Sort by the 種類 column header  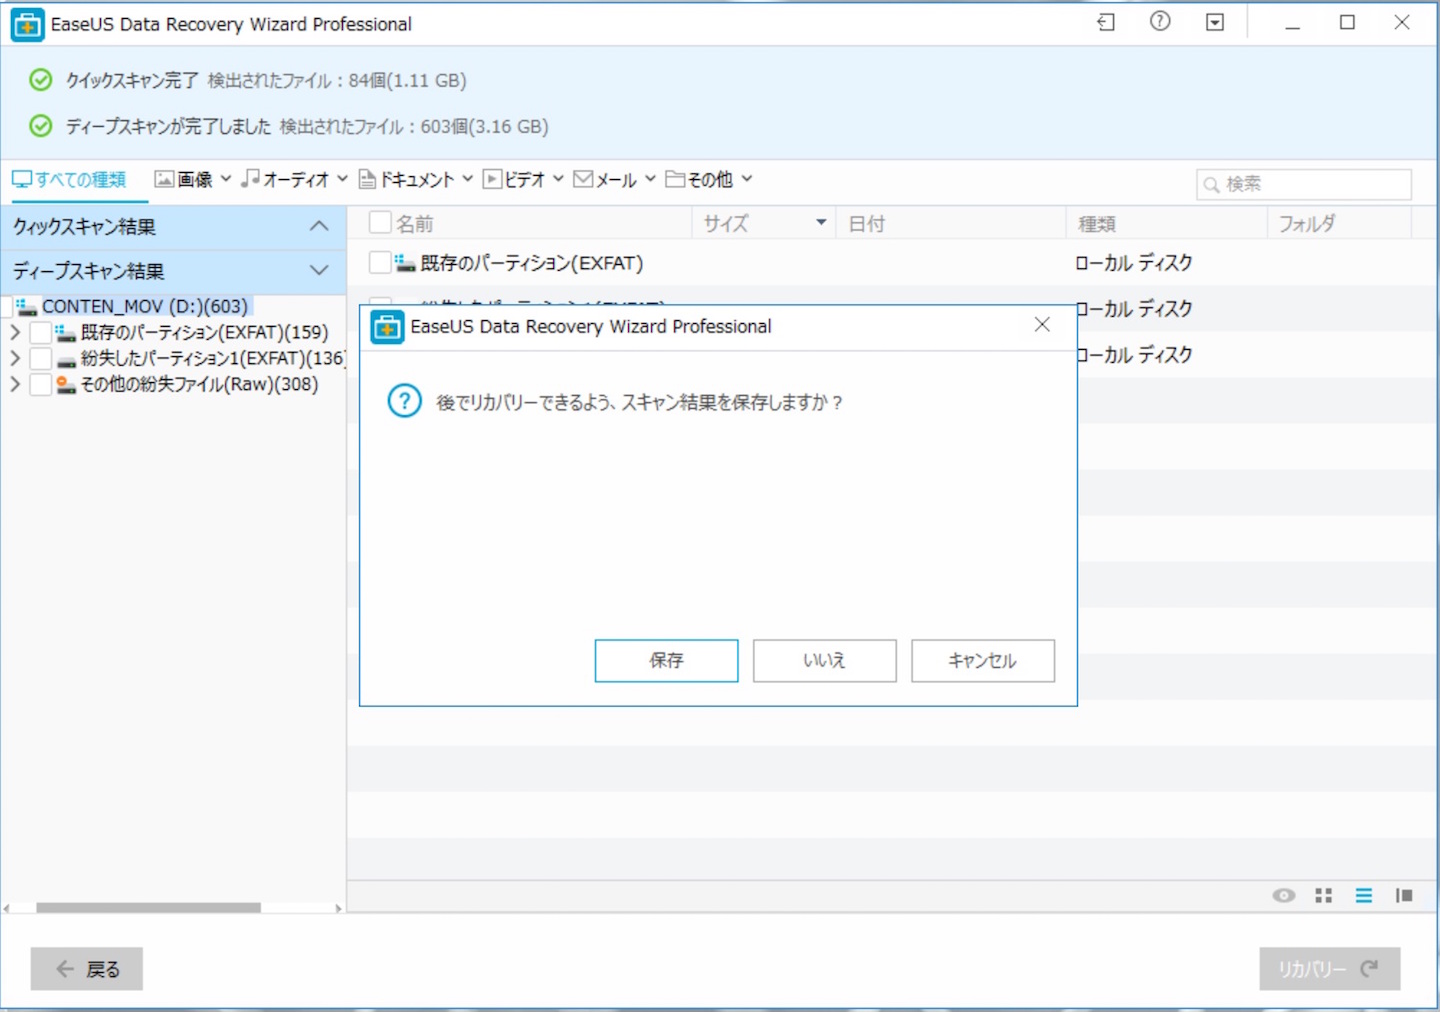pos(1167,223)
